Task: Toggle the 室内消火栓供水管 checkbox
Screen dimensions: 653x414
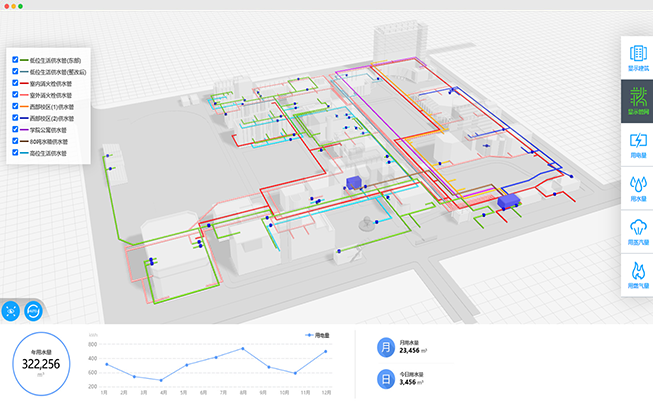Action: tap(15, 83)
